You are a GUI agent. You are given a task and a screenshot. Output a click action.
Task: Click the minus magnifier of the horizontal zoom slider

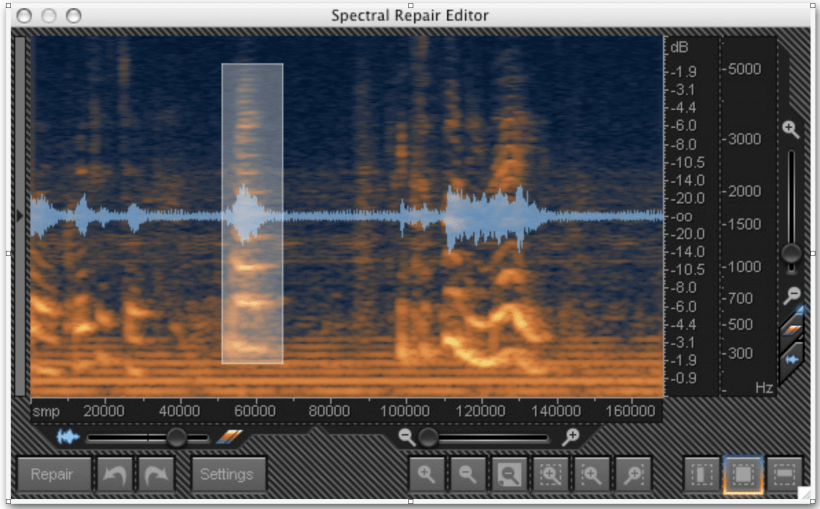[406, 436]
